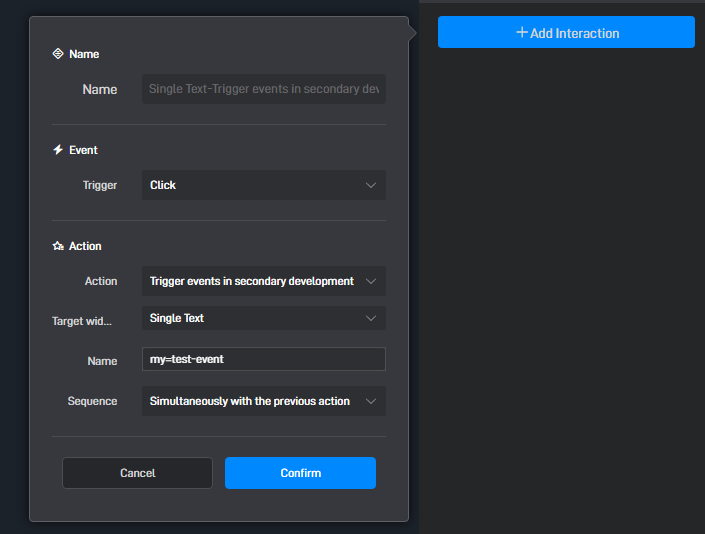Confirm the interaction settings

pyautogui.click(x=300, y=473)
